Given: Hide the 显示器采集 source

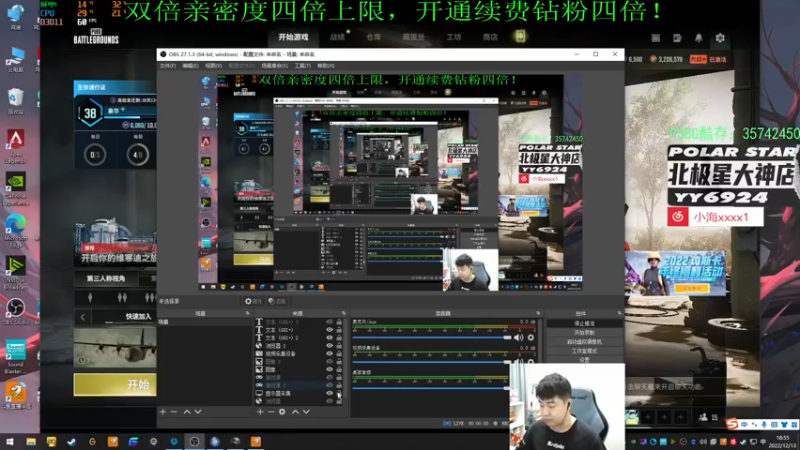Looking at the screenshot, I should coord(330,393).
